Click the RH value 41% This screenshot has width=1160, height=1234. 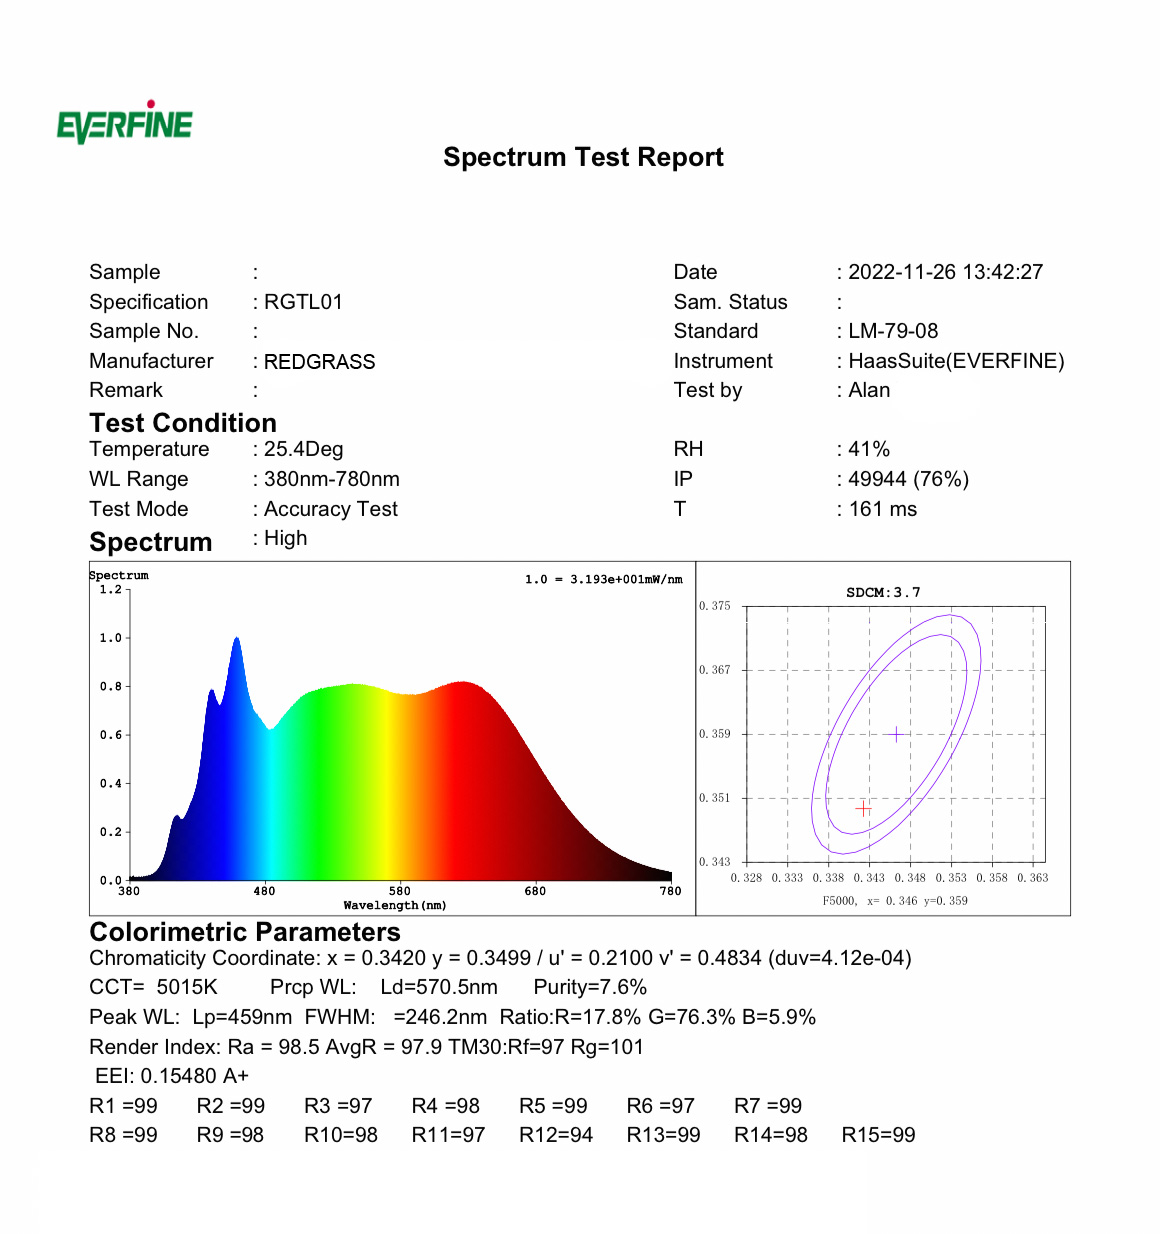pos(869,449)
